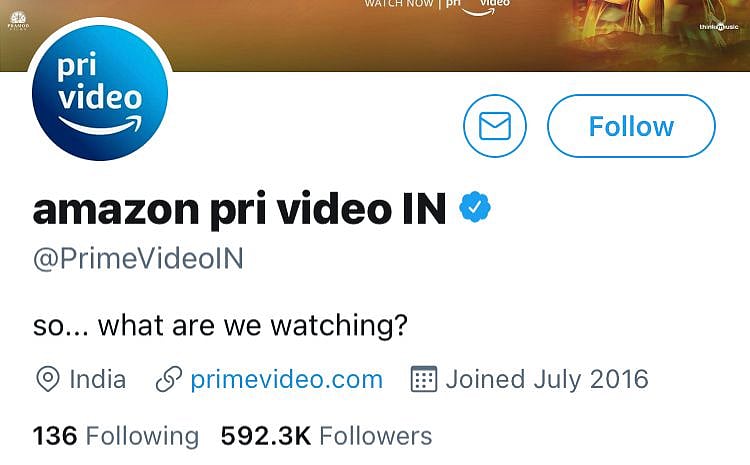Click the India location text
This screenshot has width=750, height=465.
98,379
